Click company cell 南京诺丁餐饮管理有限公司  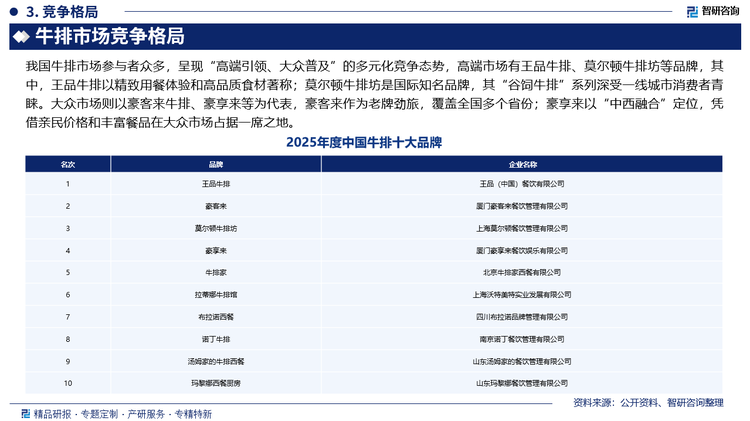click(522, 339)
